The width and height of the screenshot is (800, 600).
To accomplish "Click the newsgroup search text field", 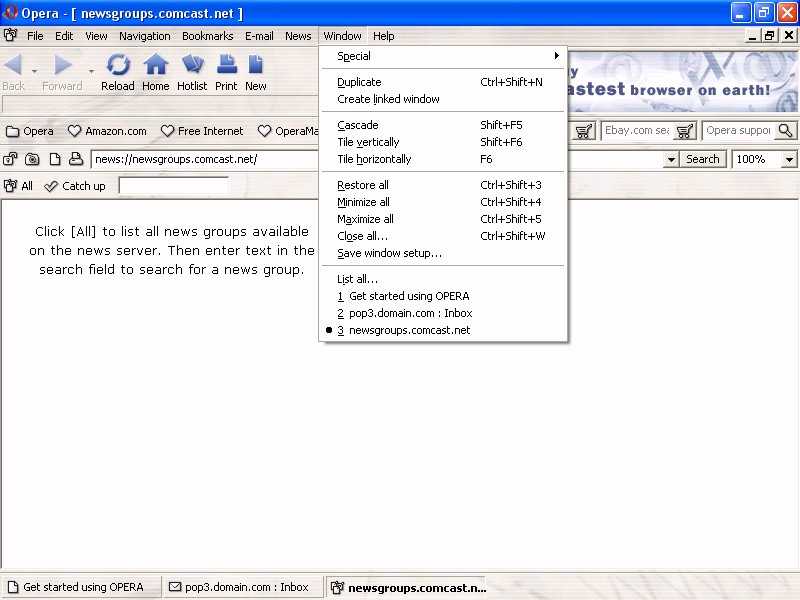I will (173, 186).
